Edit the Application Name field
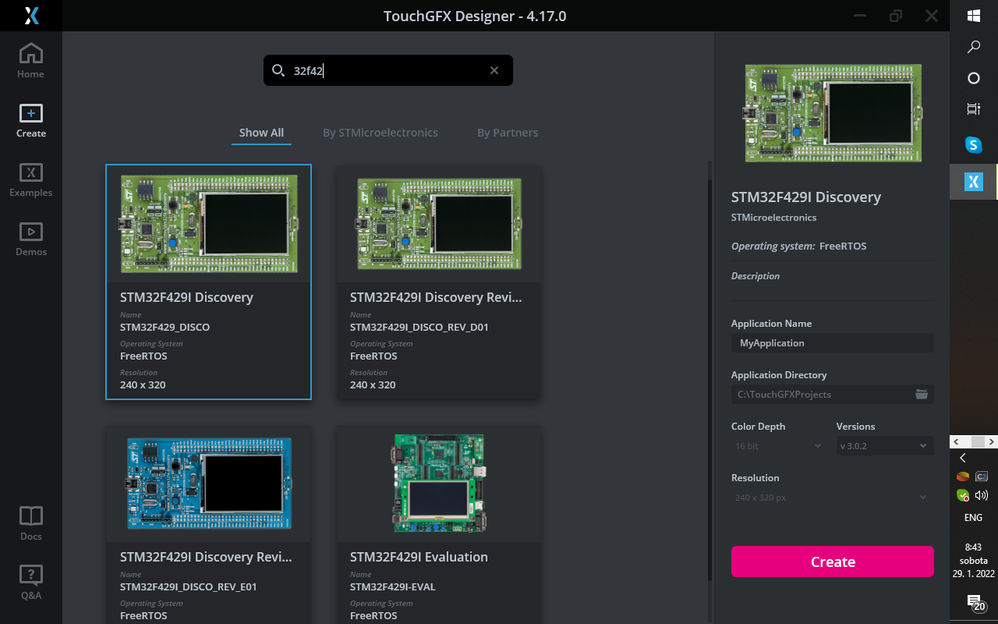The width and height of the screenshot is (998, 624). 832,343
